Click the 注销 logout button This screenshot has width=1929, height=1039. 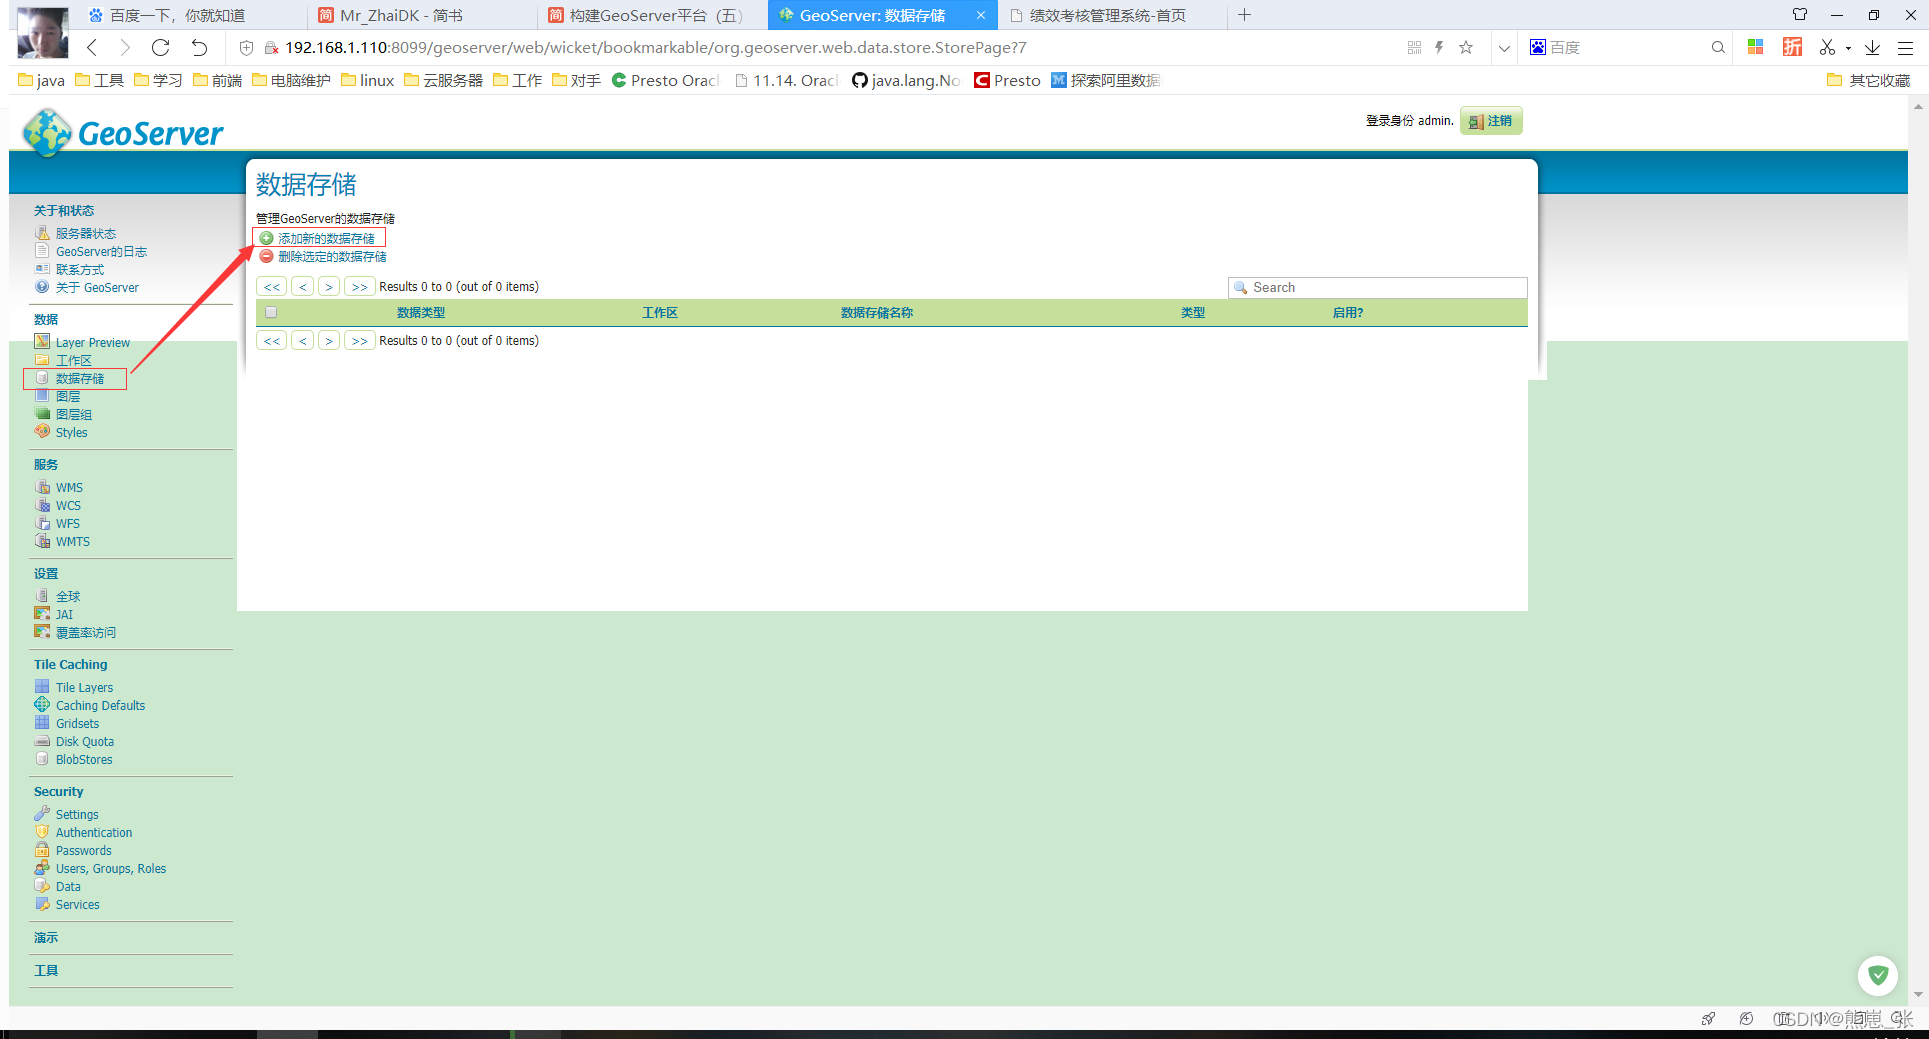(x=1491, y=121)
